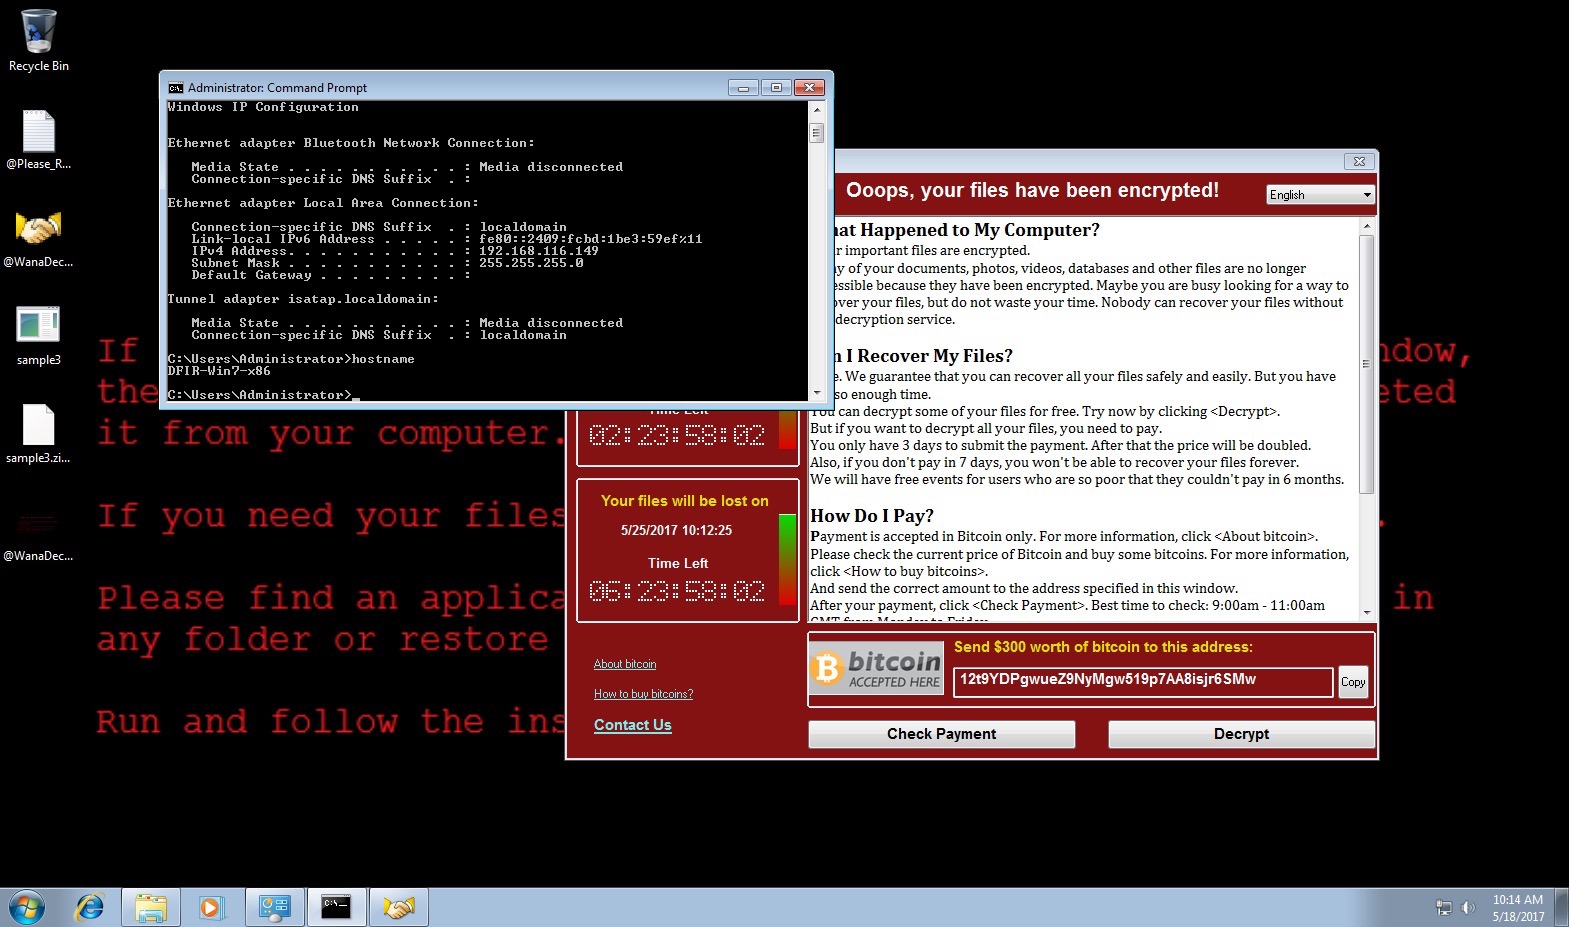Click the Command Prompt scrollbar up arrow

point(816,110)
